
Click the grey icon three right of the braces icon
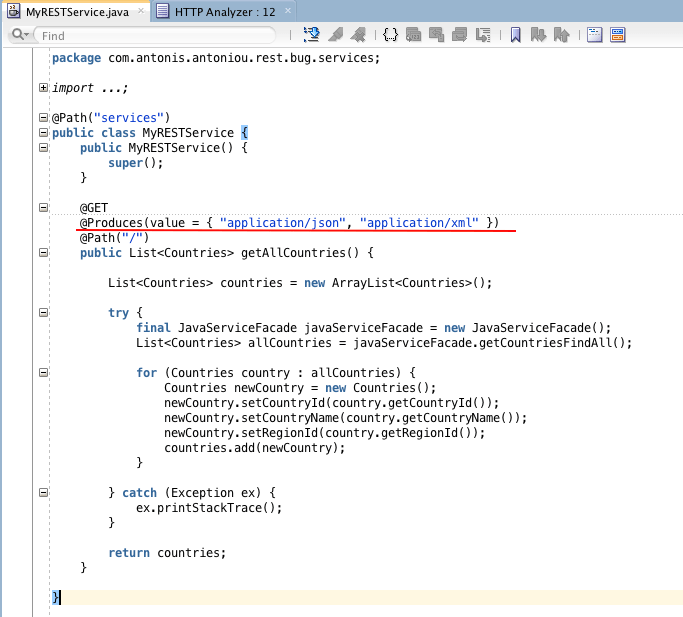460,34
